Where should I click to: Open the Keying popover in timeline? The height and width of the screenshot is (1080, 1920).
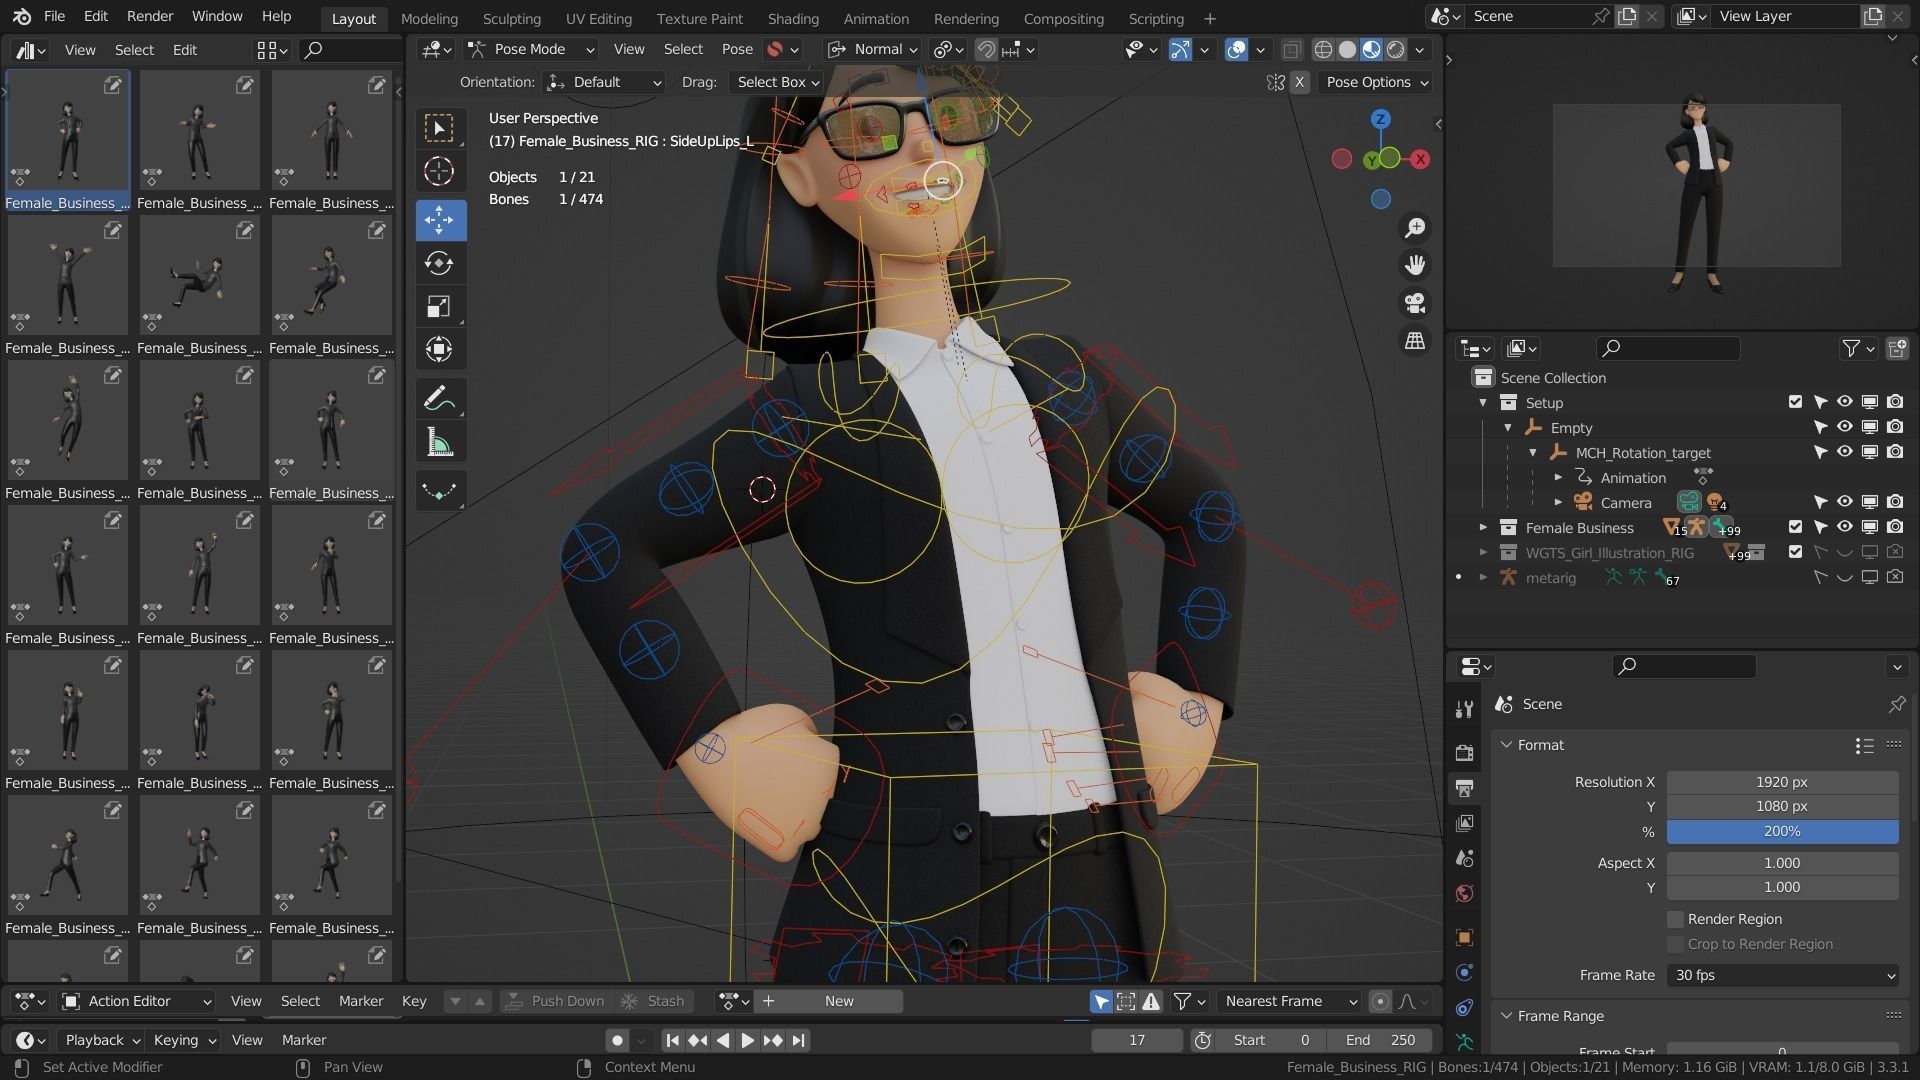tap(184, 1040)
